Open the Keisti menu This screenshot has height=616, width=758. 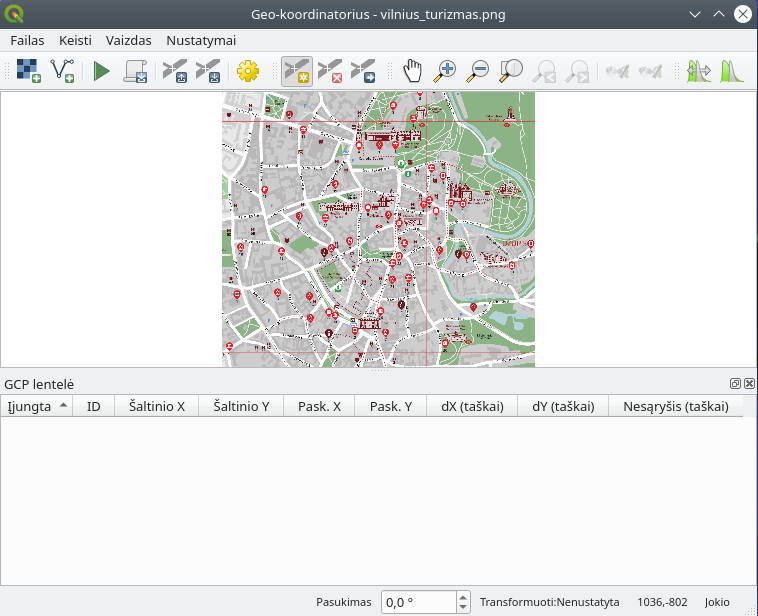pyautogui.click(x=75, y=41)
